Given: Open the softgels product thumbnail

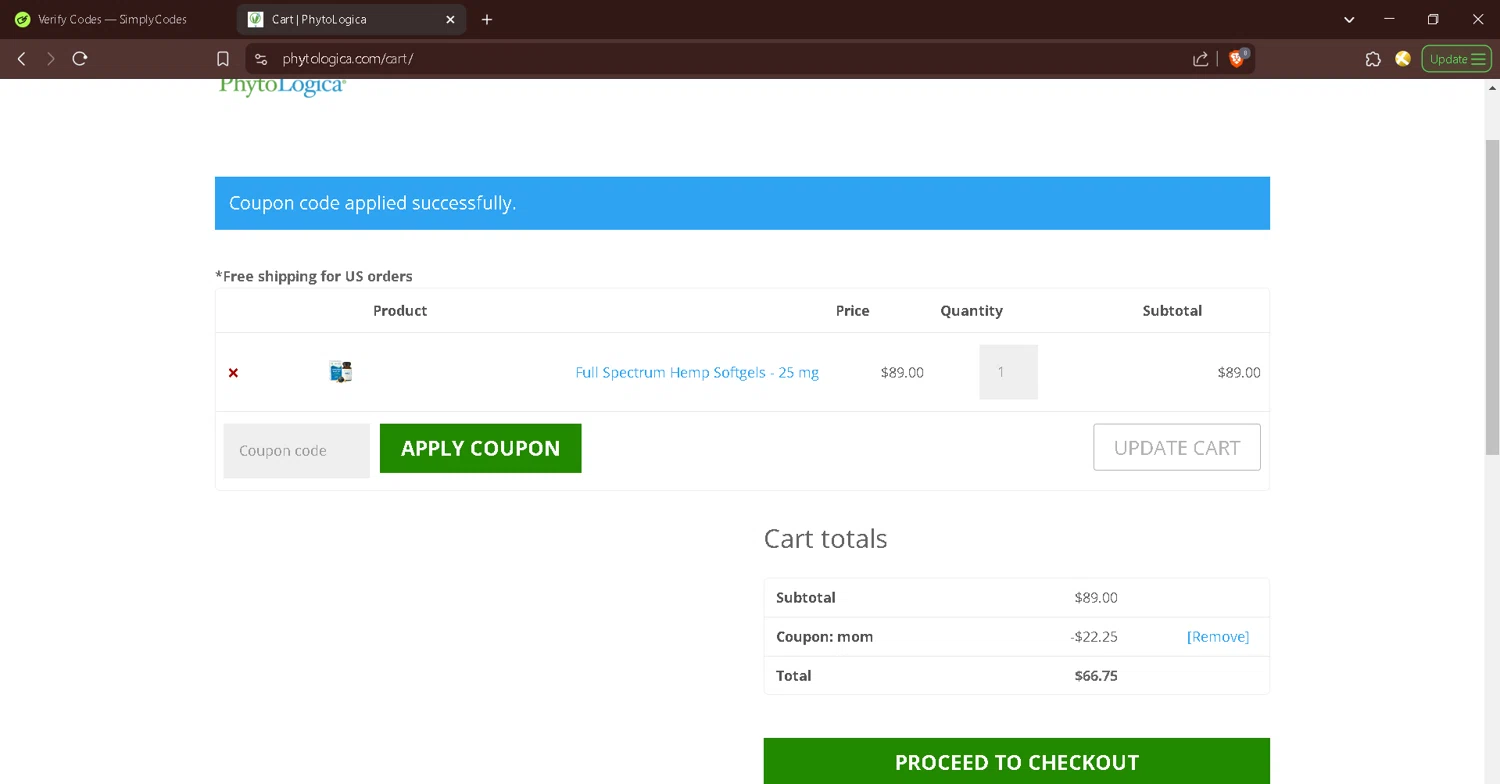Looking at the screenshot, I should tap(341, 372).
